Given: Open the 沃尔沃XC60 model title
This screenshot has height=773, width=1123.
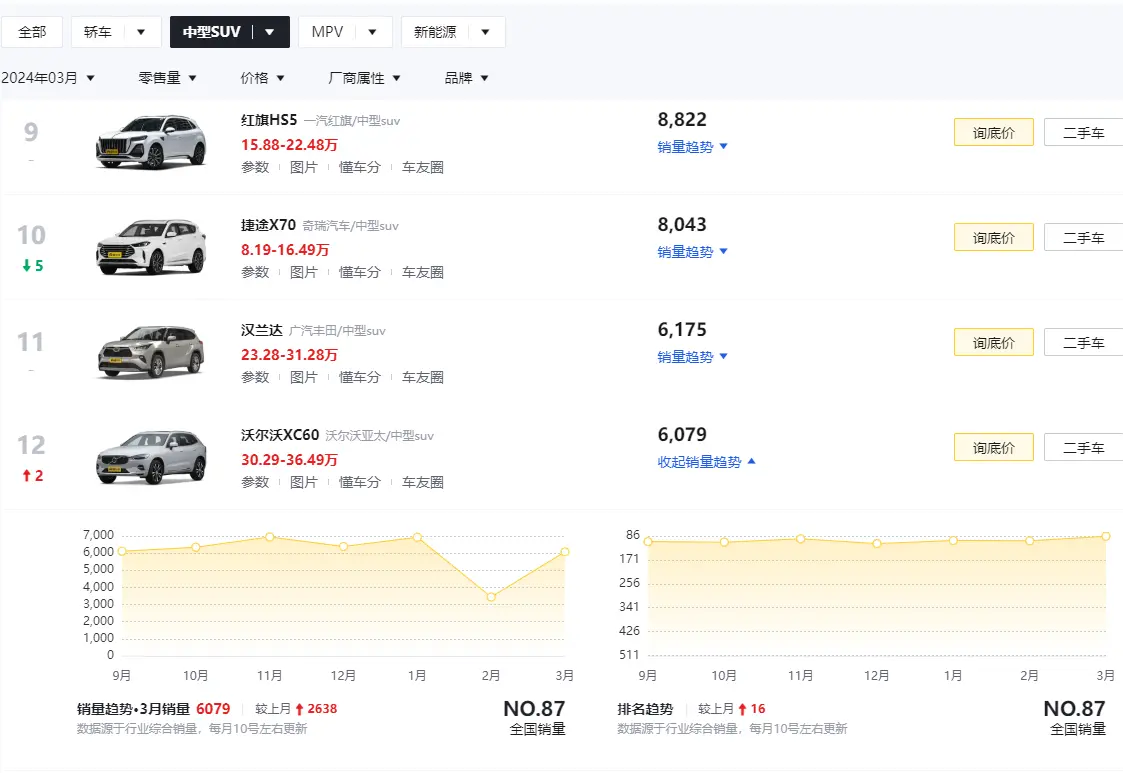Looking at the screenshot, I should pos(280,435).
